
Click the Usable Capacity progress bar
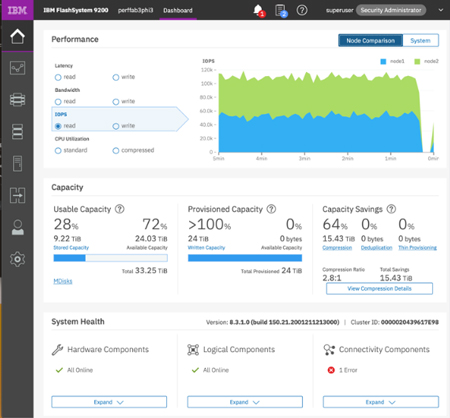(110, 258)
